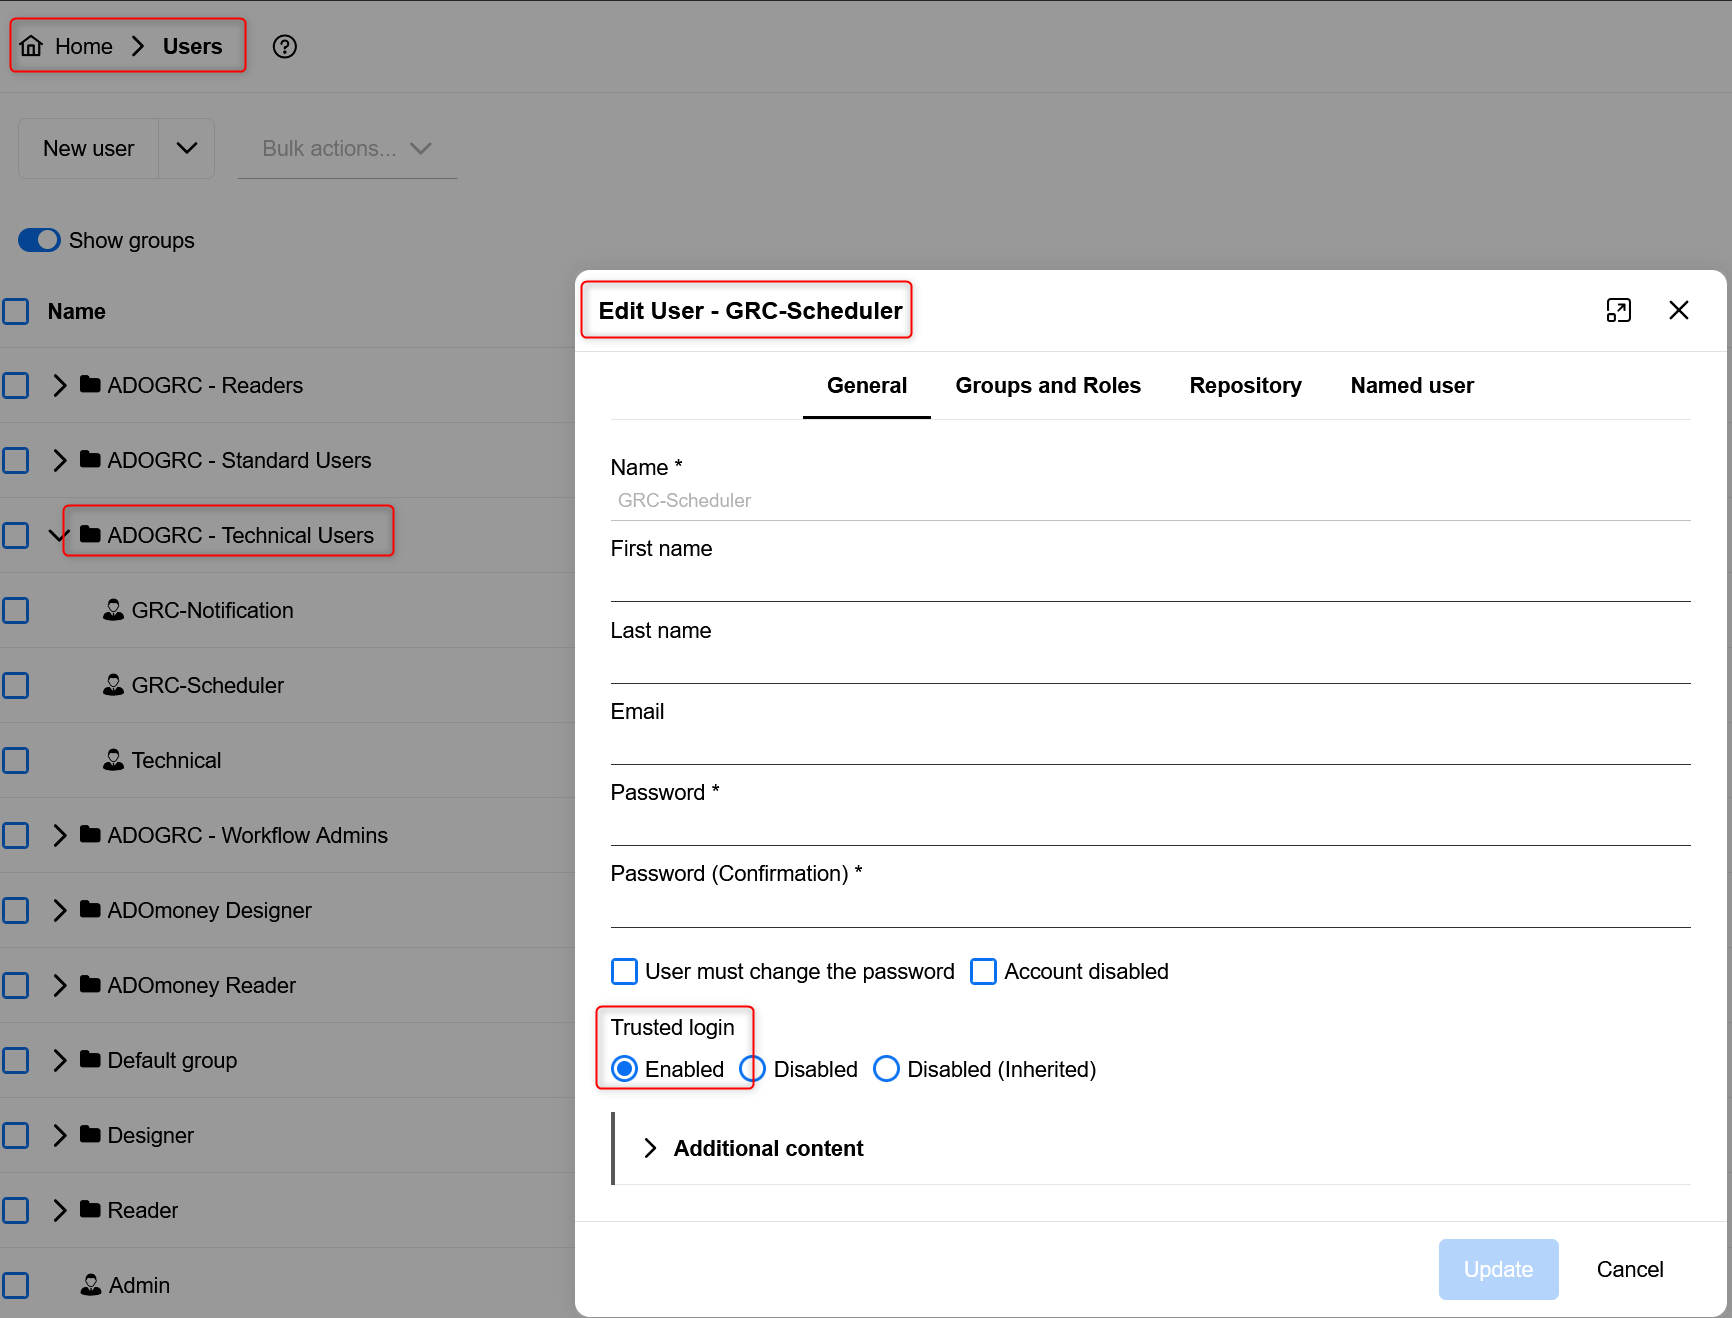
Task: Click the Technical user icon
Action: [114, 760]
